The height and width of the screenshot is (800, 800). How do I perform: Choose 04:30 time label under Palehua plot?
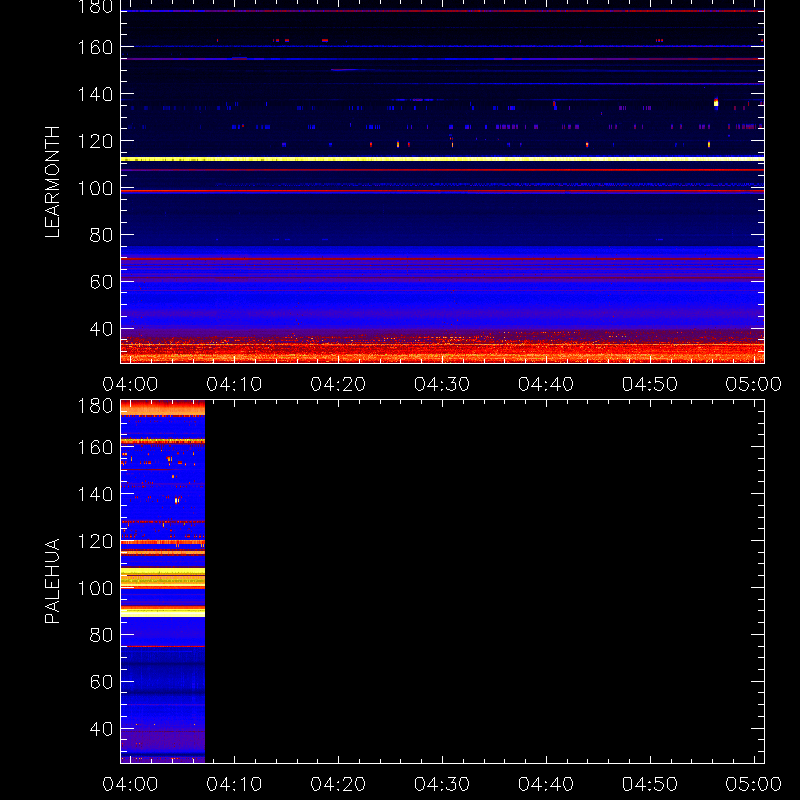pos(442,784)
